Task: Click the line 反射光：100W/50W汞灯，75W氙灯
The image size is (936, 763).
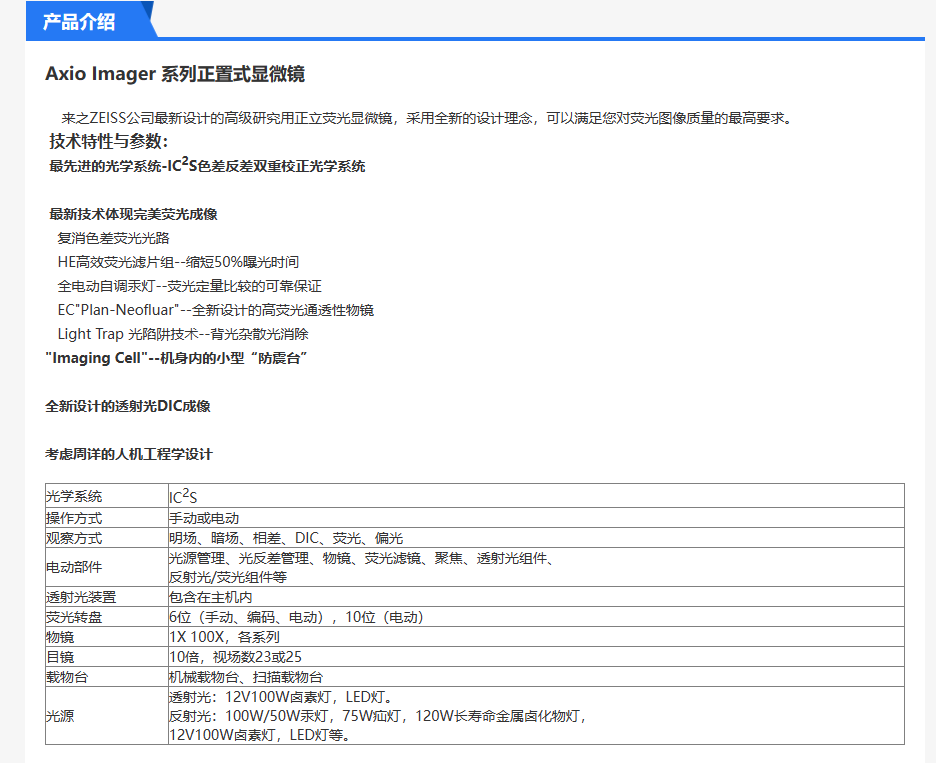Action: pyautogui.click(x=378, y=716)
